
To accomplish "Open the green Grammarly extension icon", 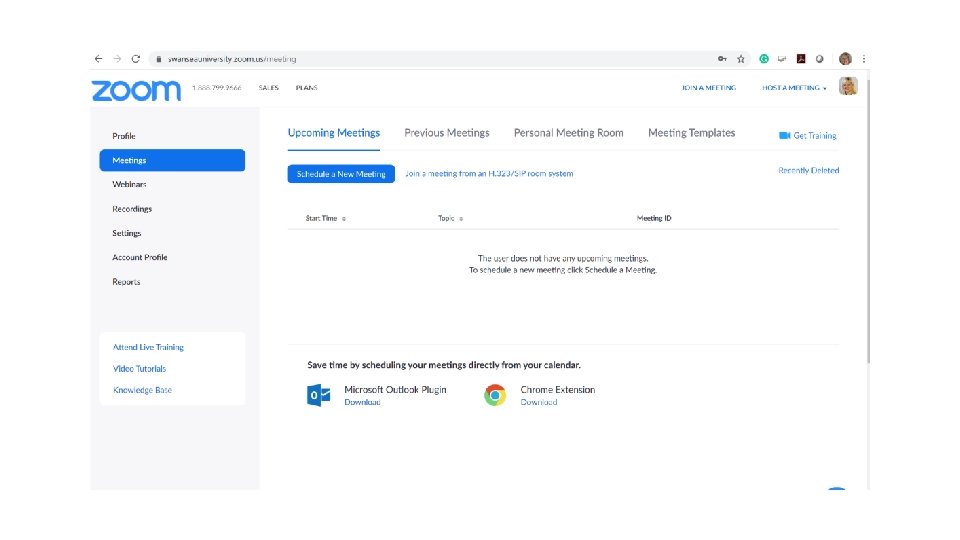I will pos(764,59).
